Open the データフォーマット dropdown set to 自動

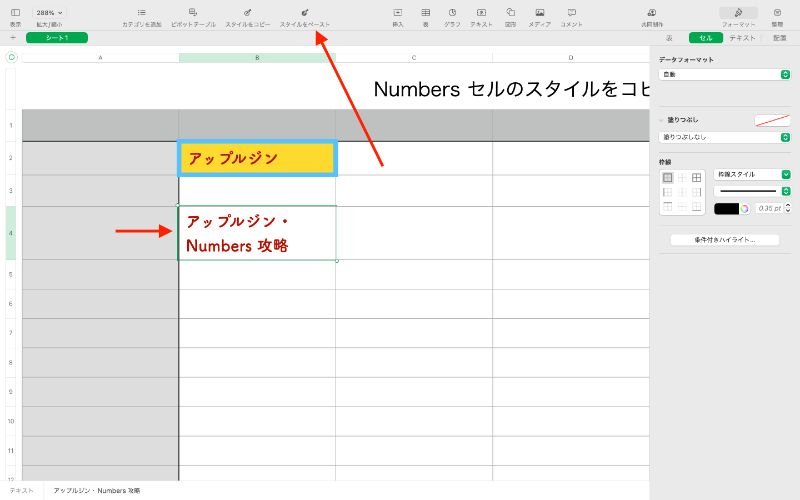(724, 74)
